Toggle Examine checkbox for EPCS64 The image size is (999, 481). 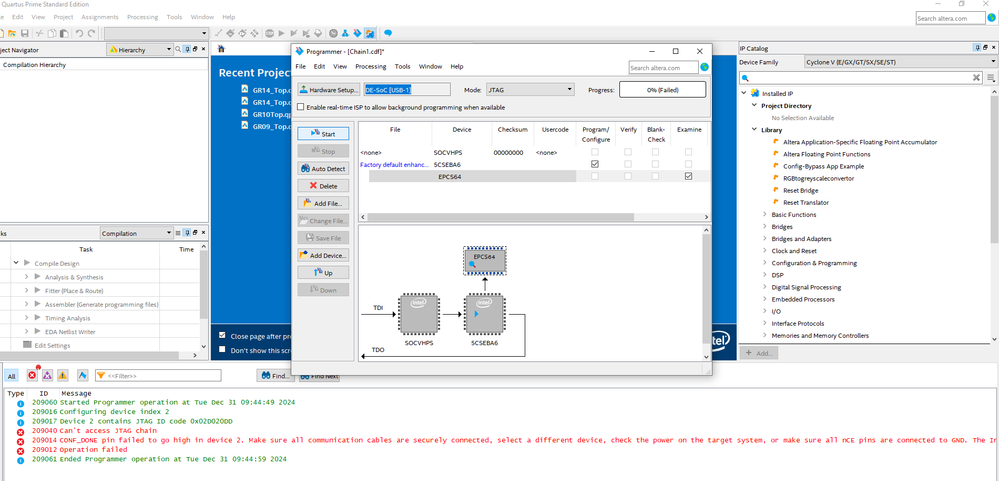[x=688, y=176]
